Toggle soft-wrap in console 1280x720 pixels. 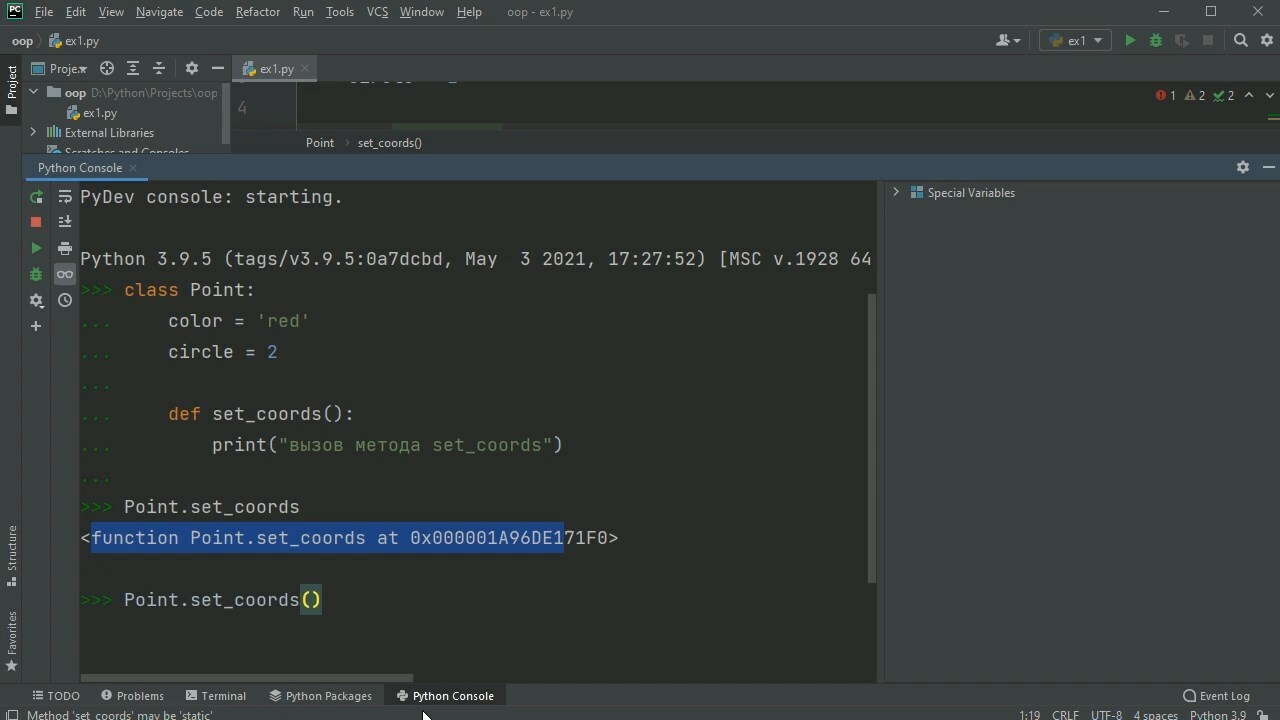(x=65, y=197)
